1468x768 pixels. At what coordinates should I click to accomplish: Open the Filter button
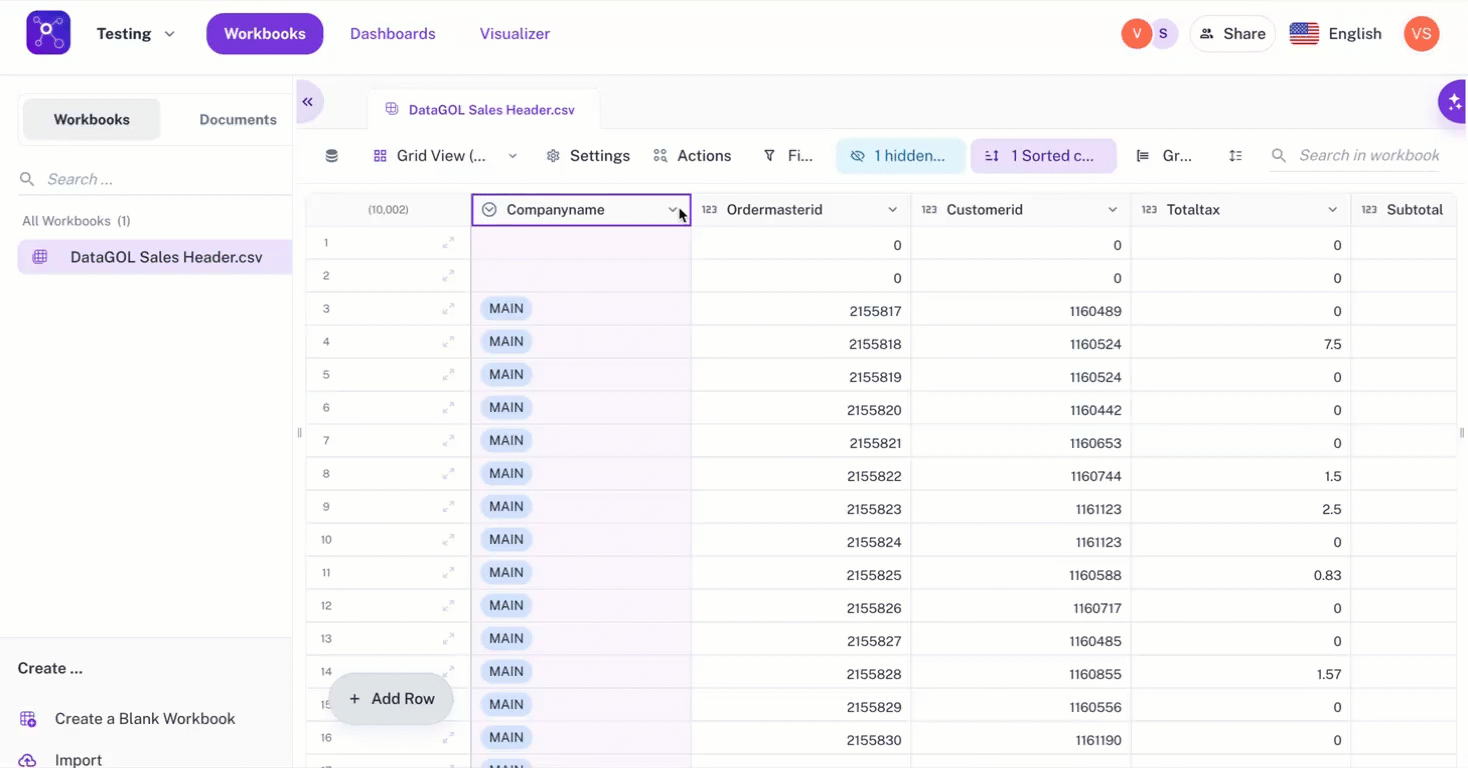[789, 156]
